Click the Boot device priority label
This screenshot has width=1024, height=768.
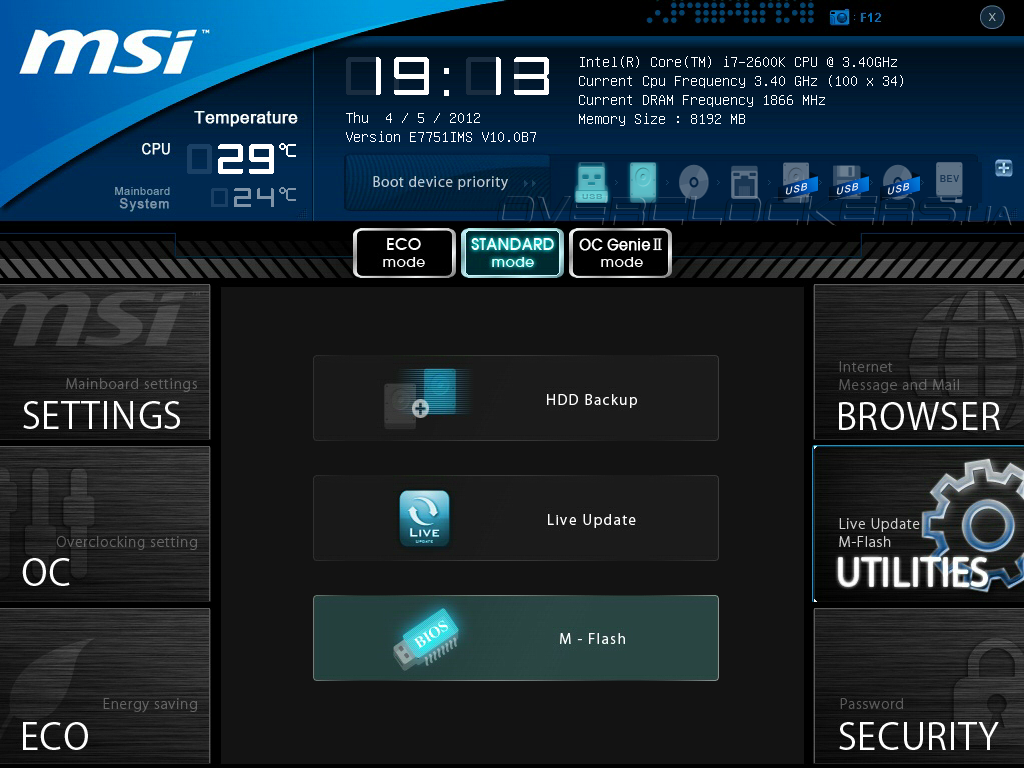(440, 182)
